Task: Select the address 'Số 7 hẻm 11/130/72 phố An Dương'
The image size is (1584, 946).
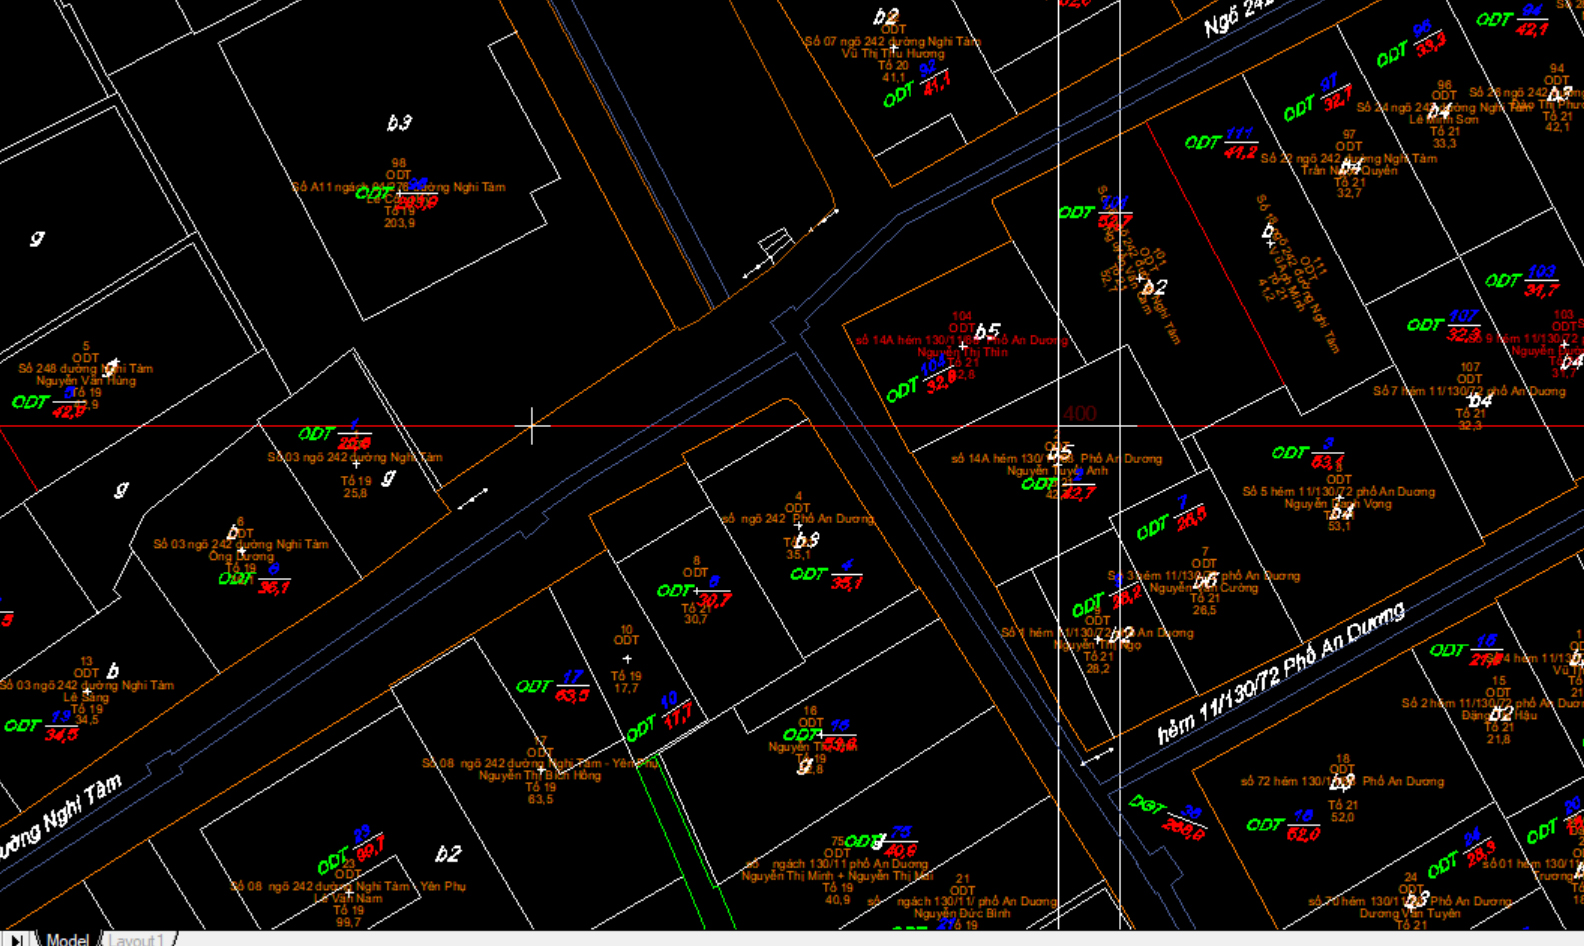Action: pyautogui.click(x=1469, y=391)
